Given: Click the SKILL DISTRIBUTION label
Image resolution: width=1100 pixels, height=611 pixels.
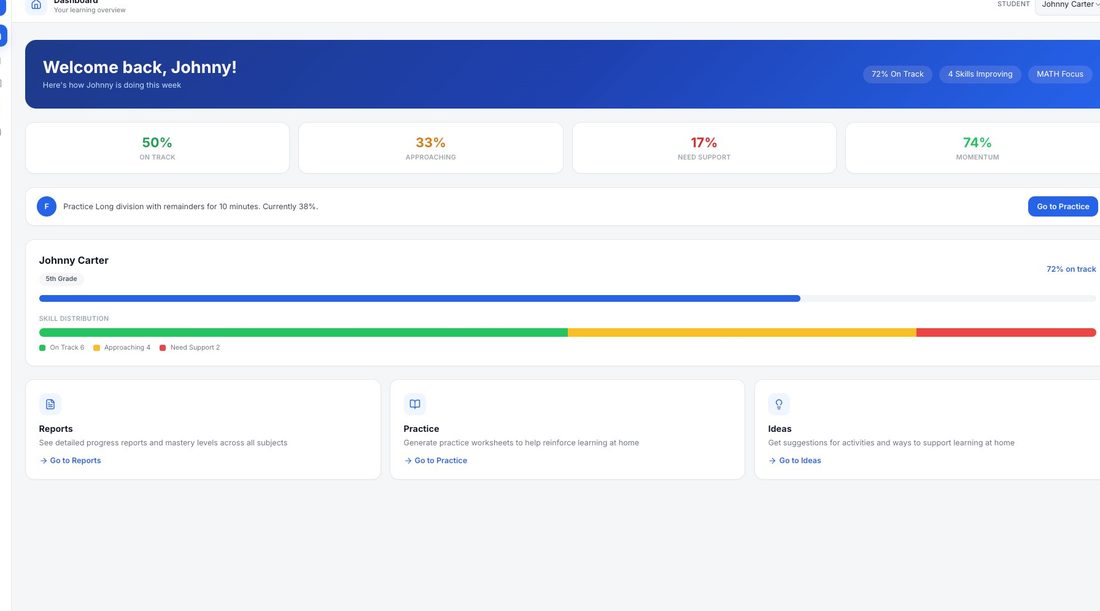Looking at the screenshot, I should coord(74,318).
